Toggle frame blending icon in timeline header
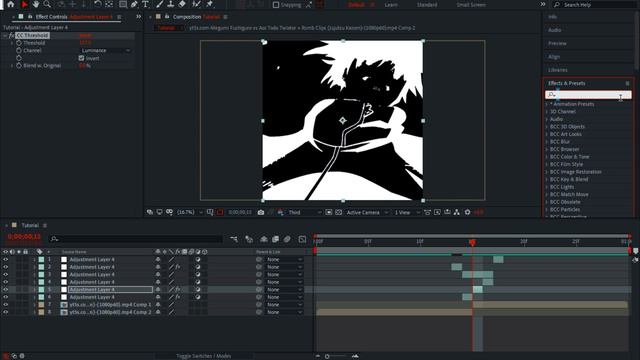640x360 pixels. click(x=276, y=239)
